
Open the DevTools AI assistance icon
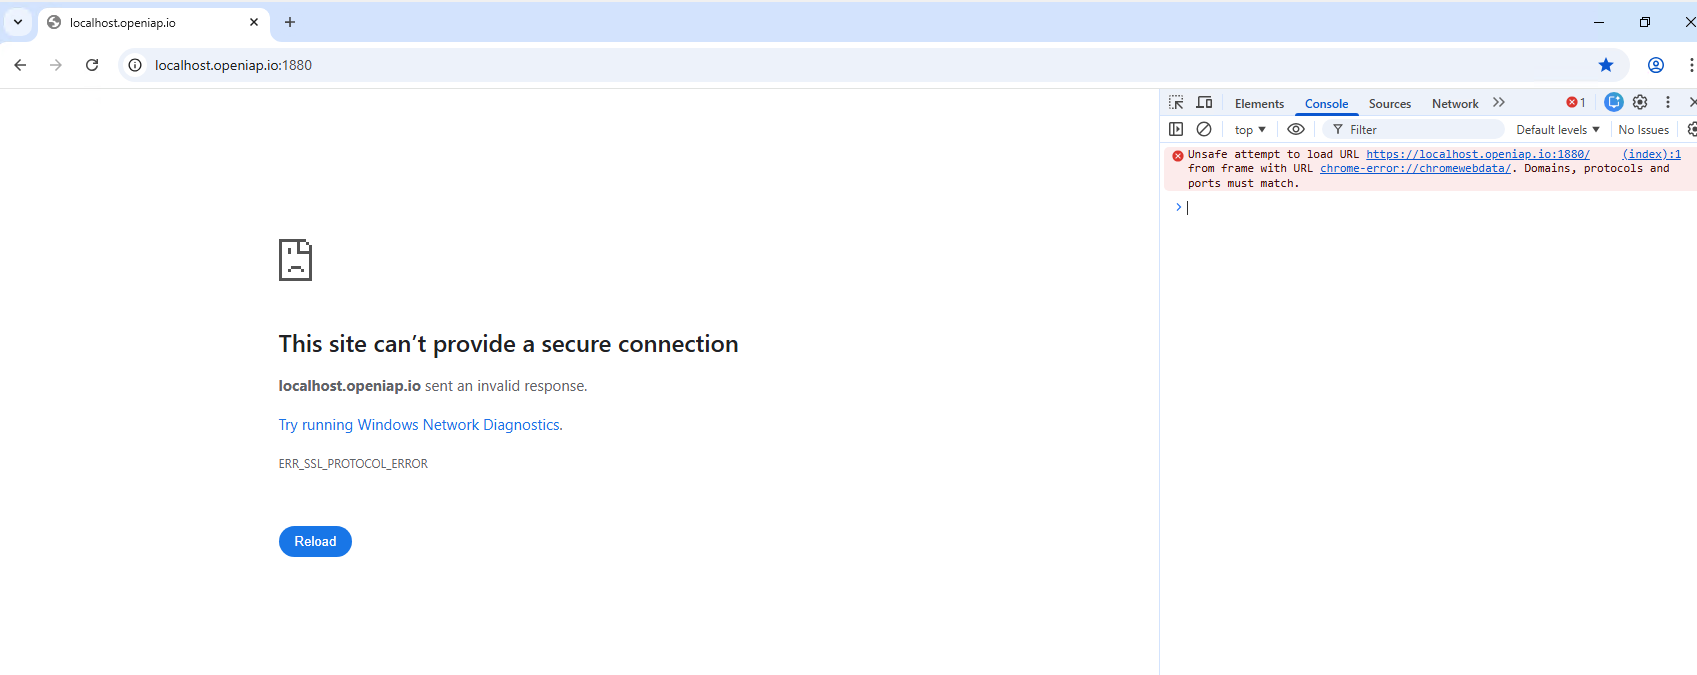tap(1613, 102)
